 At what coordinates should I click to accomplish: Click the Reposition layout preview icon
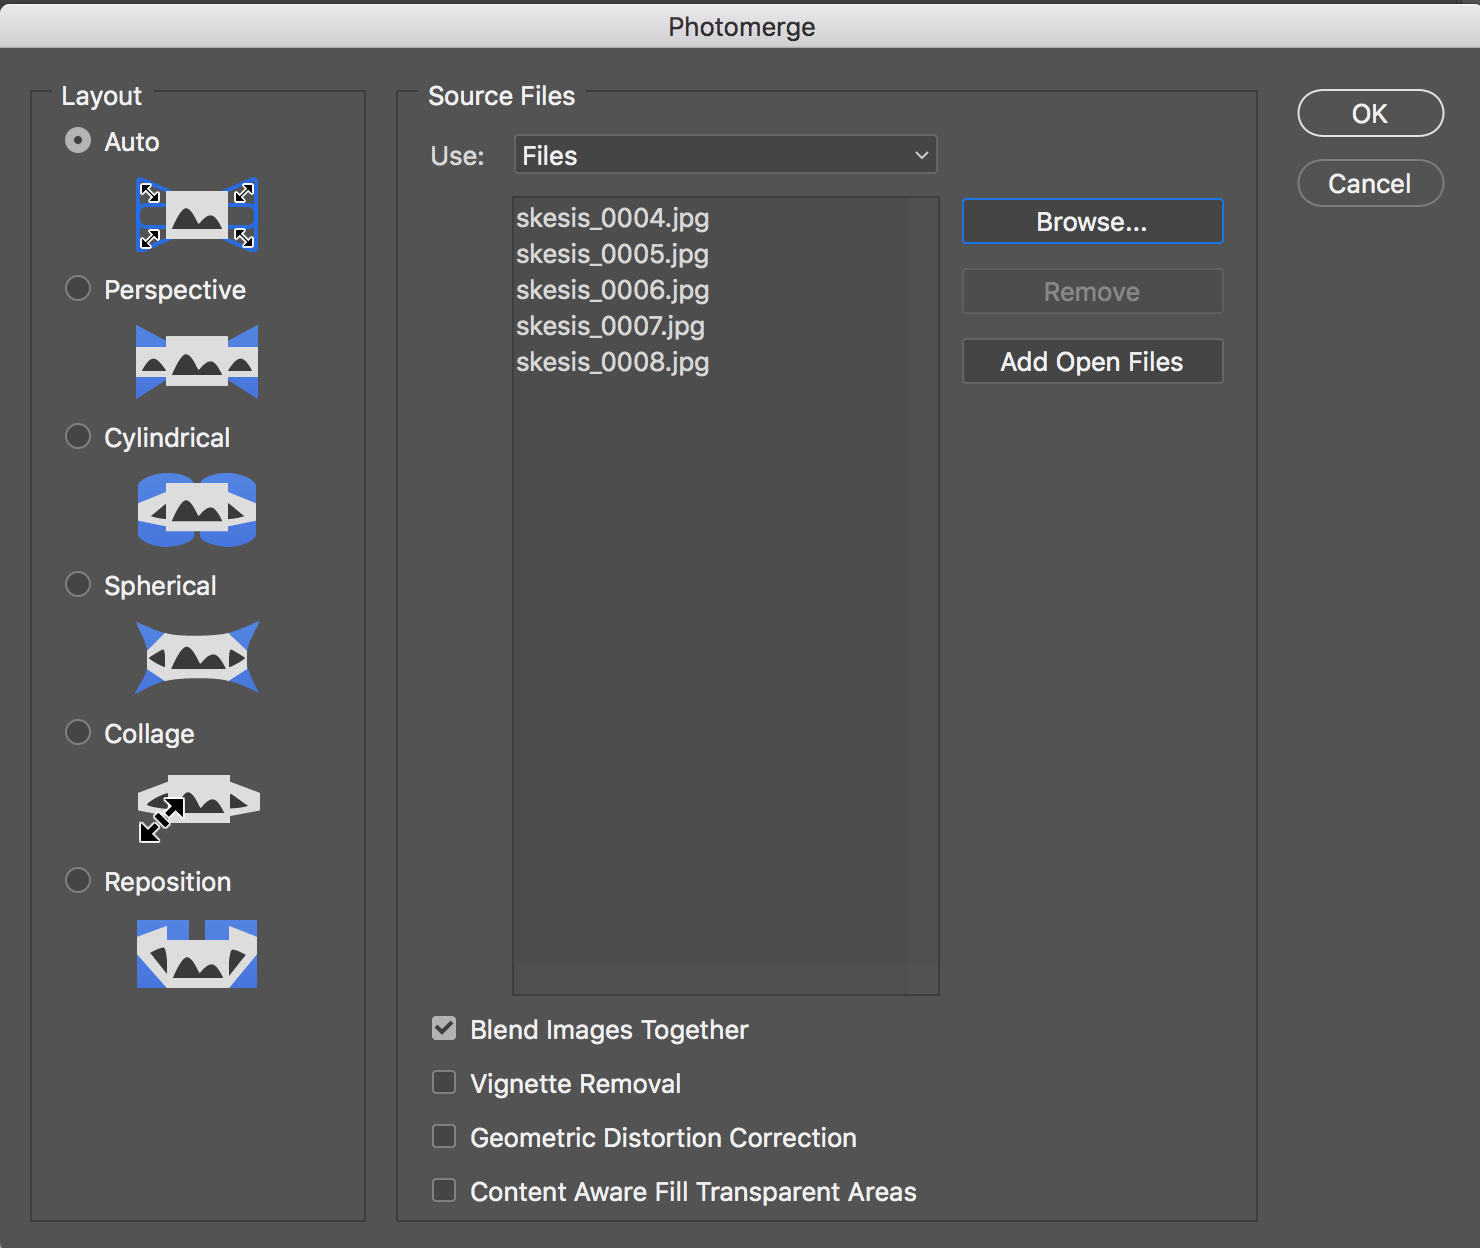[197, 954]
